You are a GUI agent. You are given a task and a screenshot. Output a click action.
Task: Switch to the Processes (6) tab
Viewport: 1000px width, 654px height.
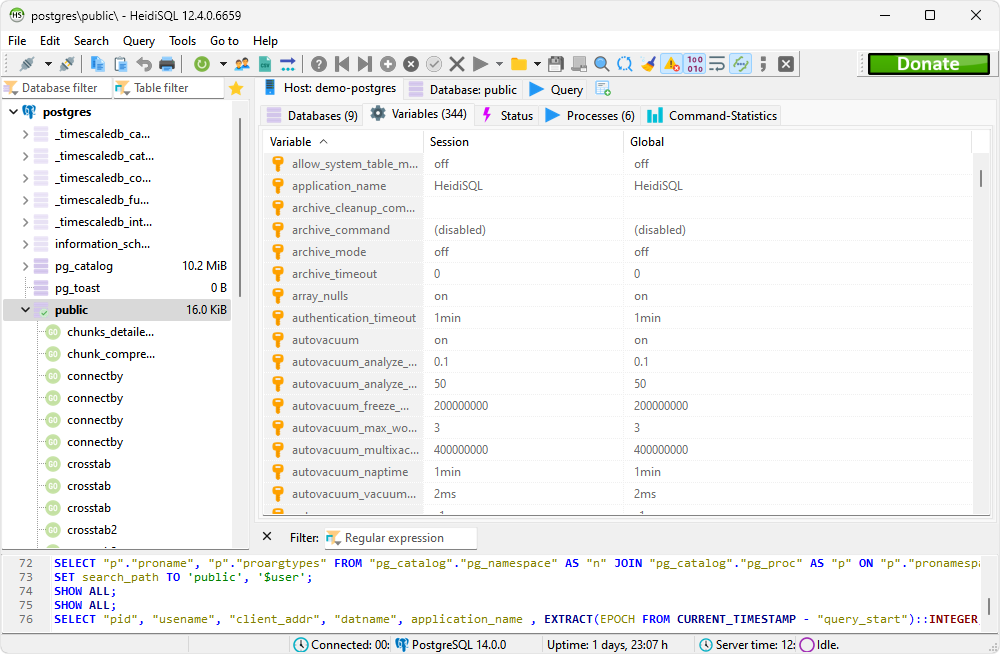[x=589, y=116]
